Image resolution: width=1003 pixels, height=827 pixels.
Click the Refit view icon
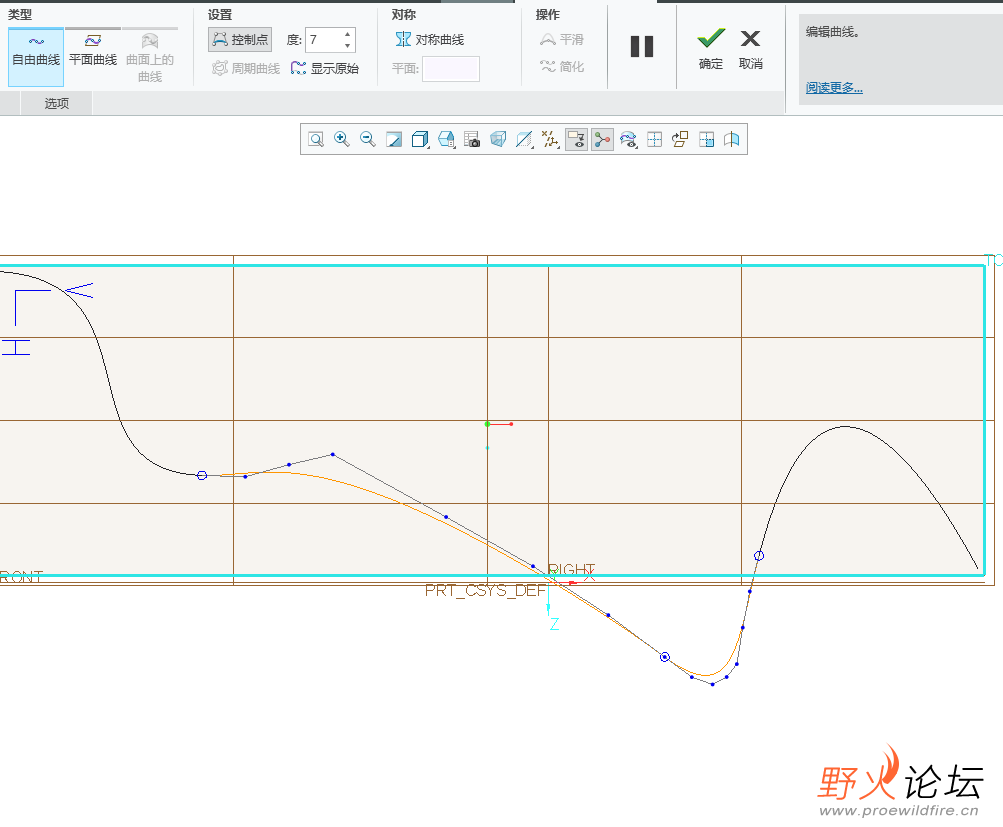pos(316,139)
